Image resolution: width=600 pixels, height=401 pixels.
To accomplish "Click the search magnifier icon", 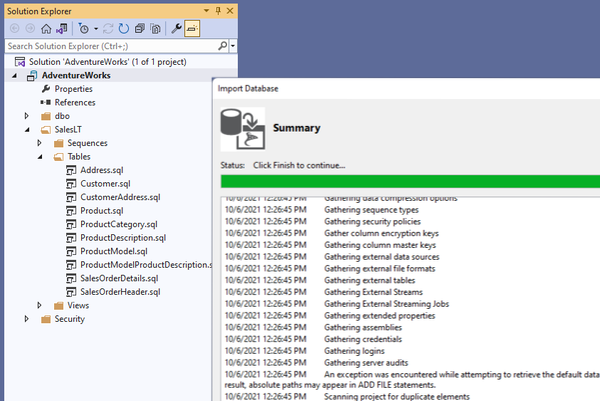I will click(222, 46).
